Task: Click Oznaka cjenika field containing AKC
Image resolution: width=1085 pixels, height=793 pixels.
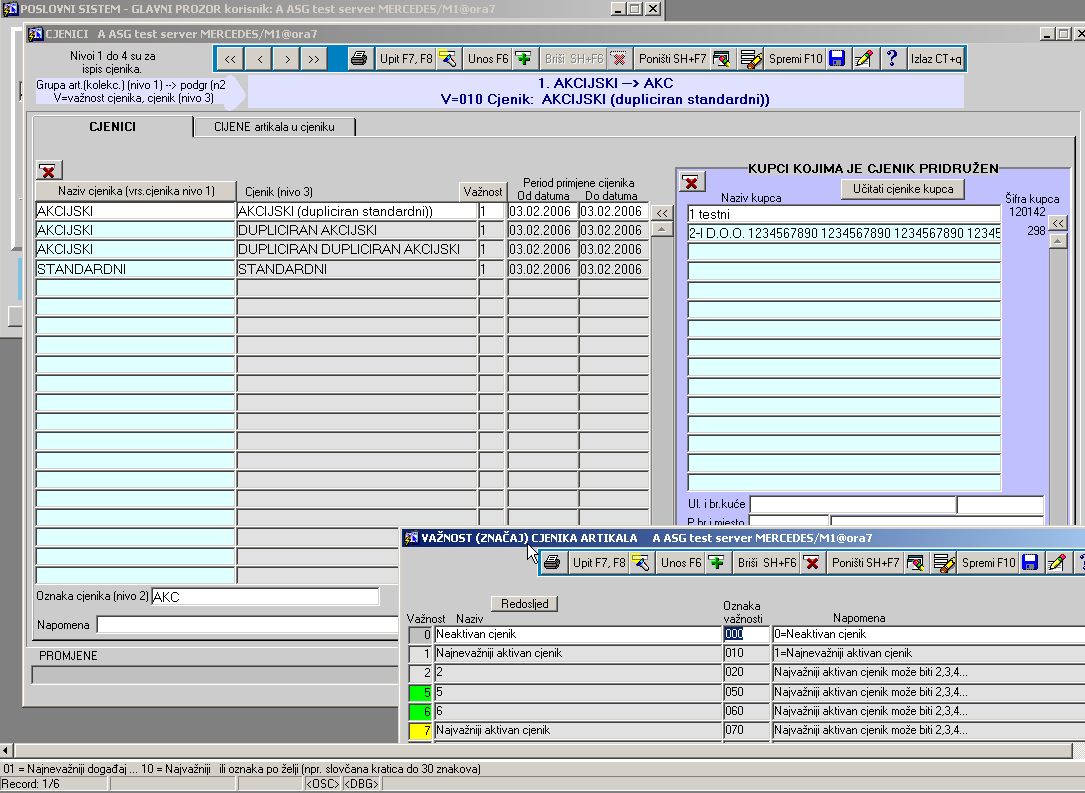Action: click(265, 596)
